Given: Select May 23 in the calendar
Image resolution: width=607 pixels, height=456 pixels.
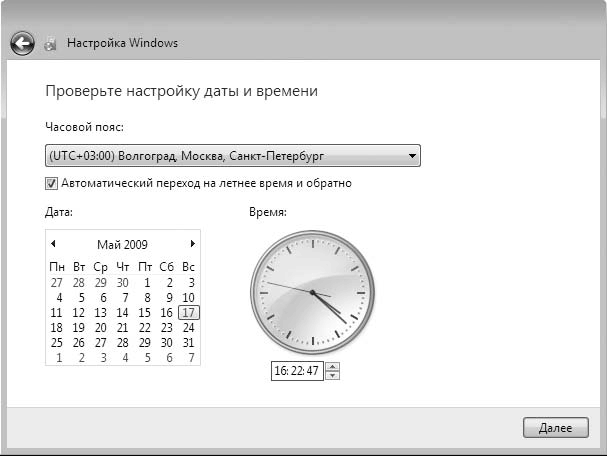Looking at the screenshot, I should coord(166,327).
